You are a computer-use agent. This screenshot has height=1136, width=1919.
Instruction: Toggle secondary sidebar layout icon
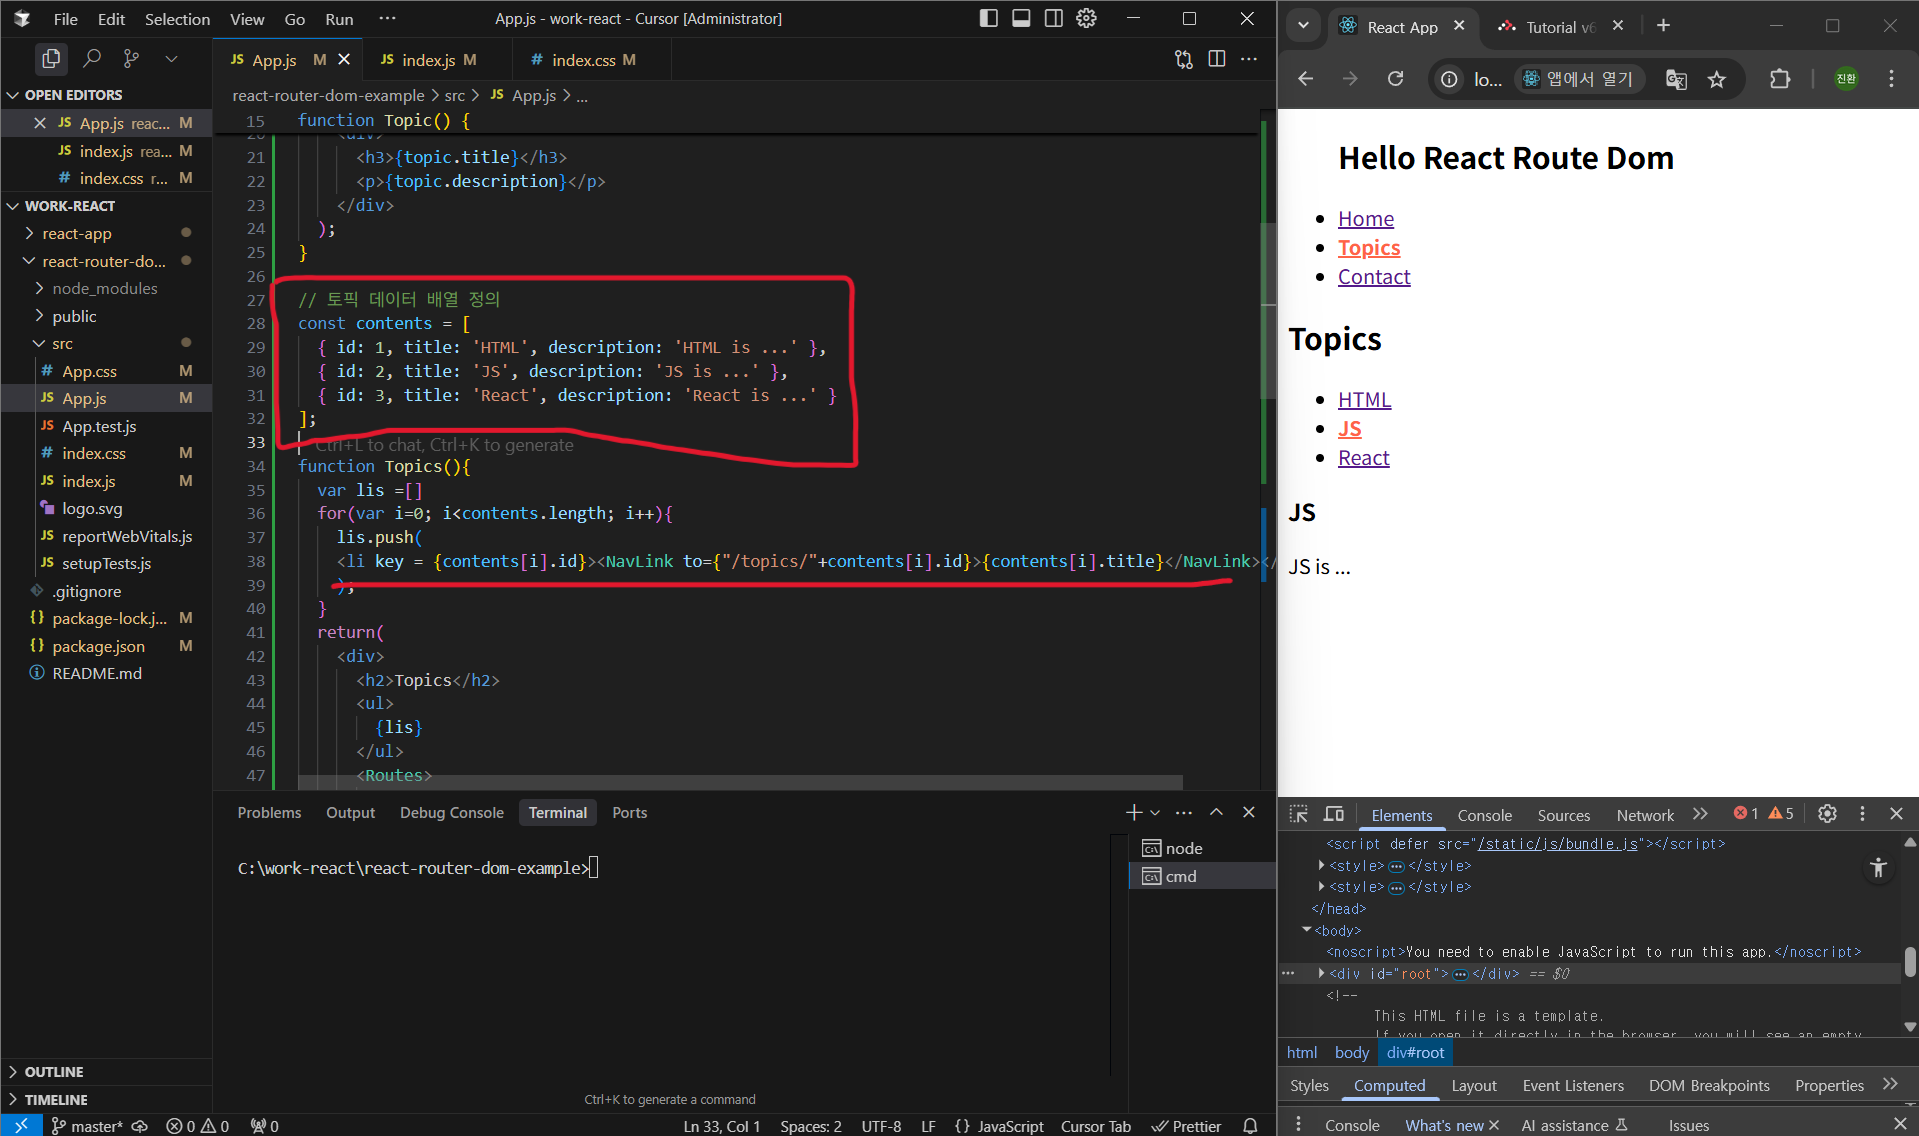pyautogui.click(x=1054, y=18)
